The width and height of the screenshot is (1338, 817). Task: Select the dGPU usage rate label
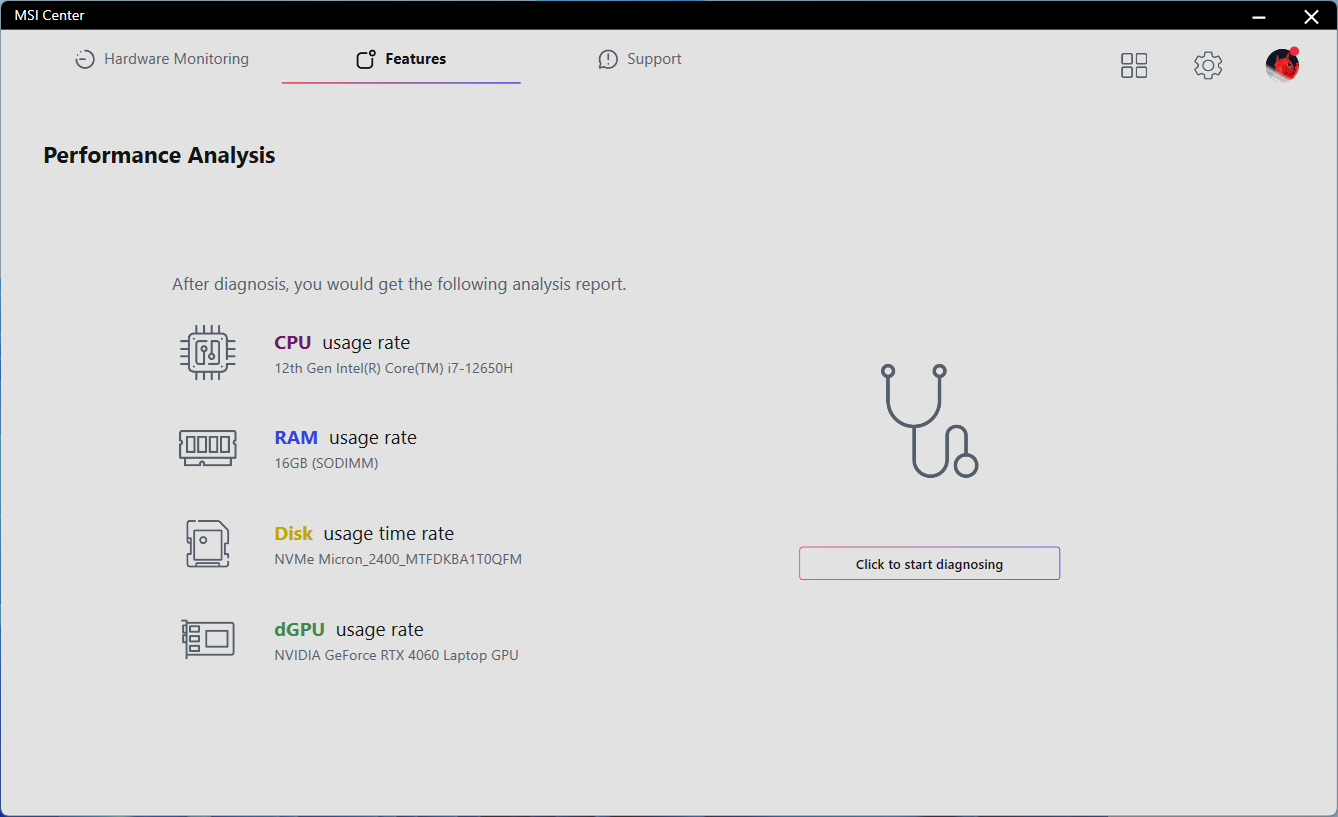click(x=349, y=630)
